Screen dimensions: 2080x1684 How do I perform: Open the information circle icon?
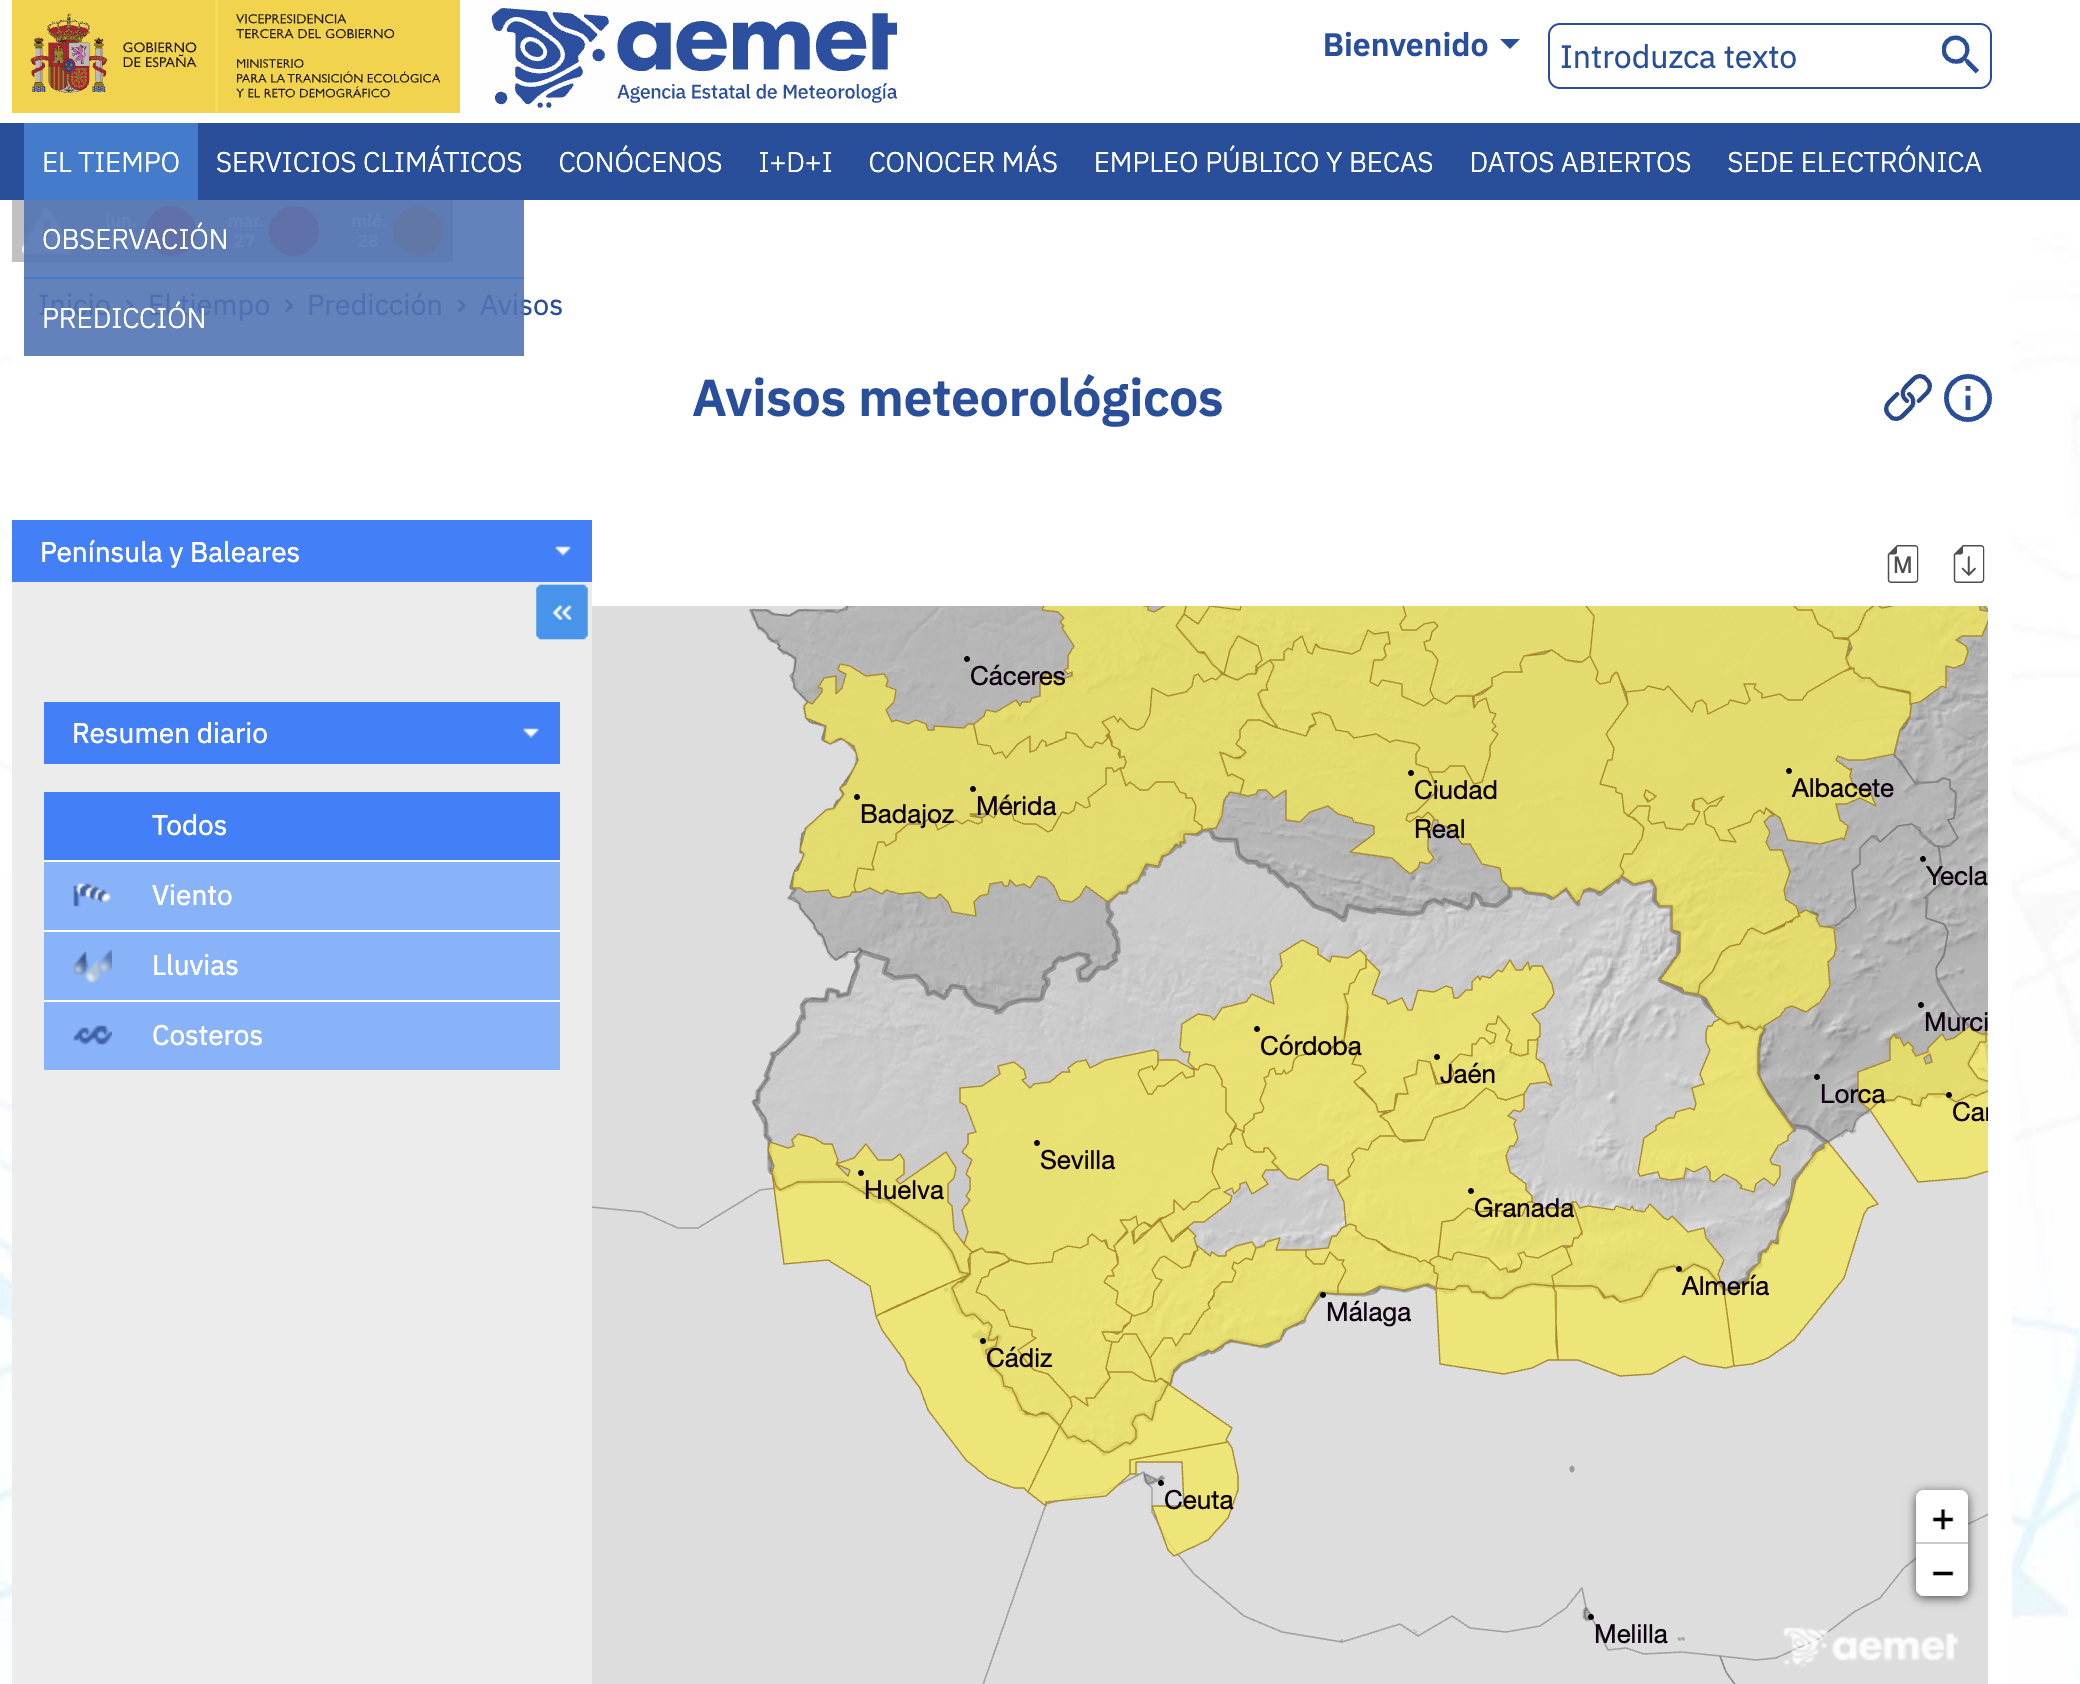tap(1967, 398)
